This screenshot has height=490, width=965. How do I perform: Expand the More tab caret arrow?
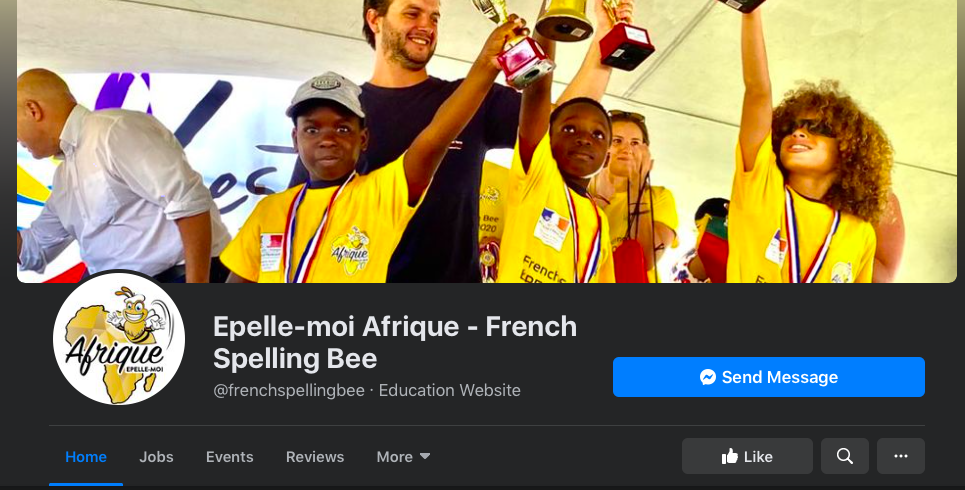(x=425, y=456)
